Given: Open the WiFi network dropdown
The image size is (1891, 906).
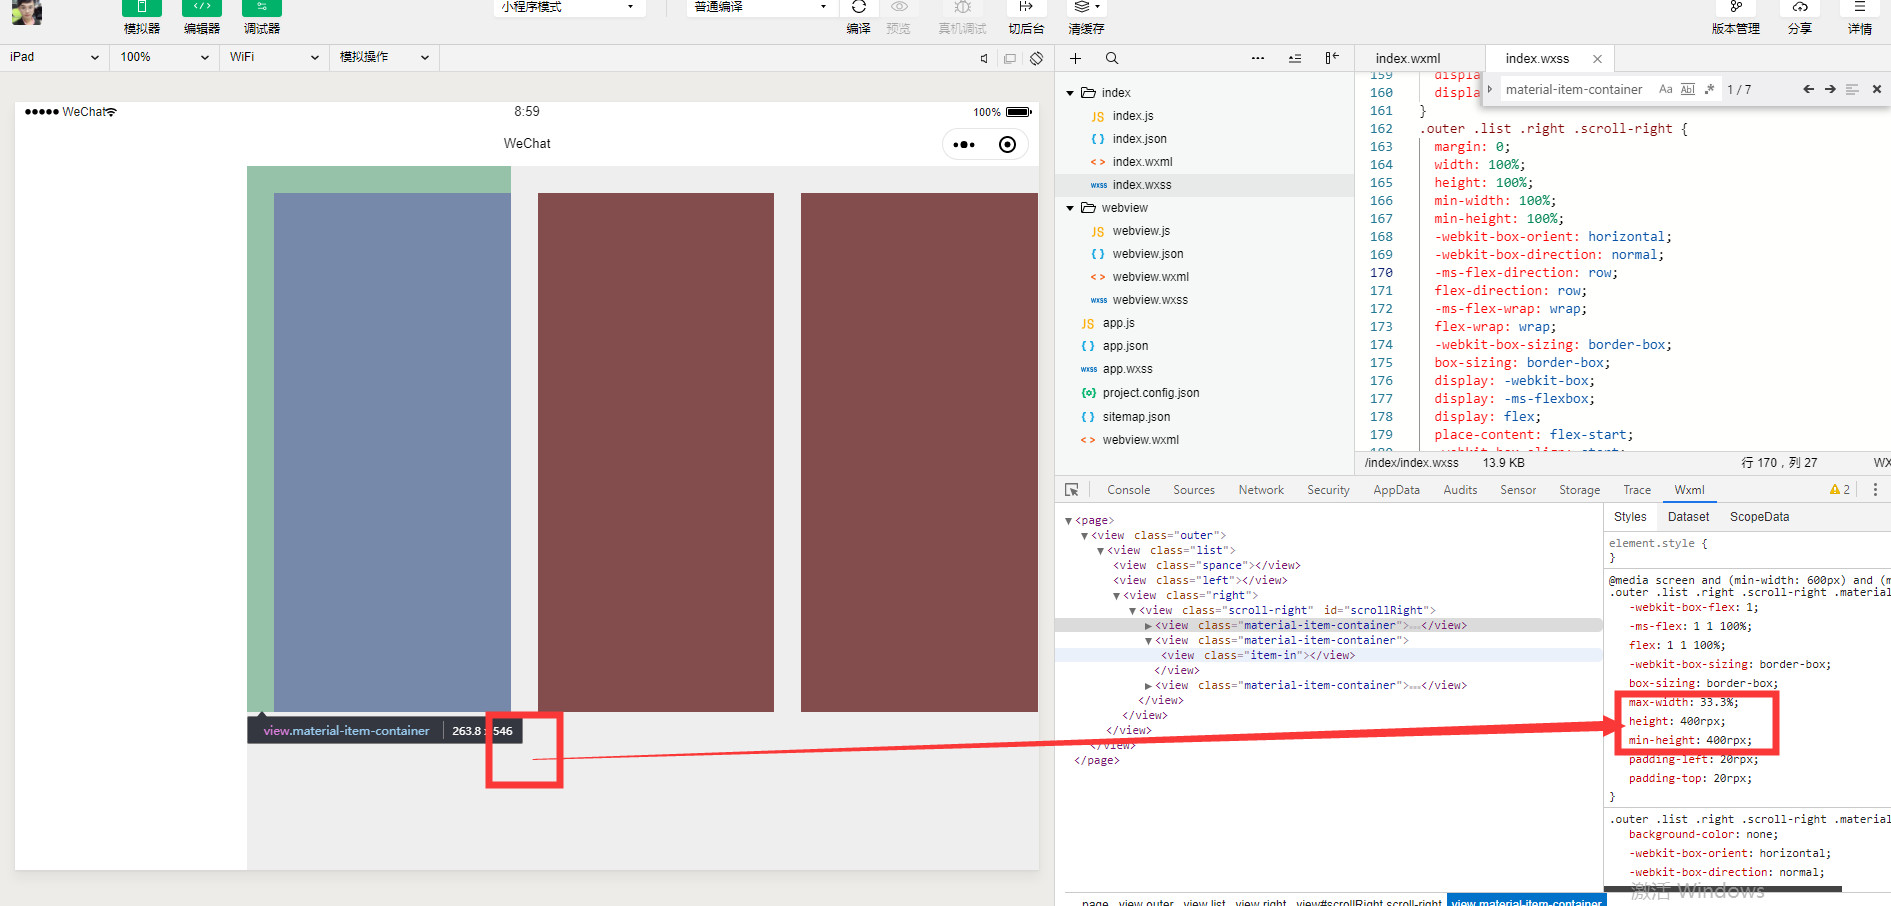Looking at the screenshot, I should point(274,57).
